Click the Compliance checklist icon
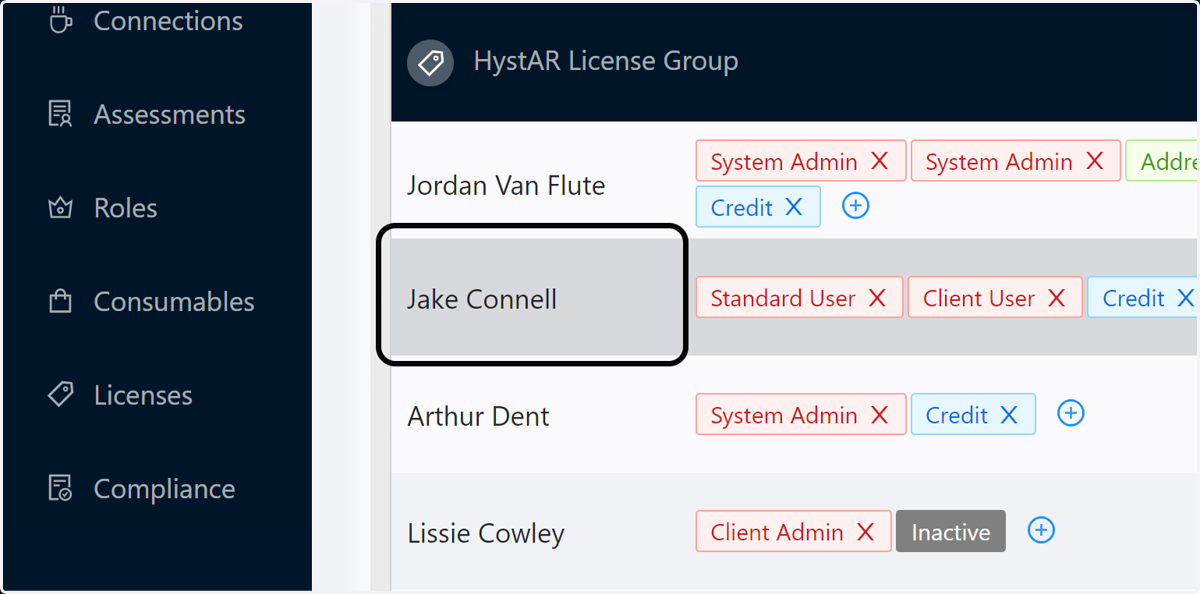 tap(61, 488)
